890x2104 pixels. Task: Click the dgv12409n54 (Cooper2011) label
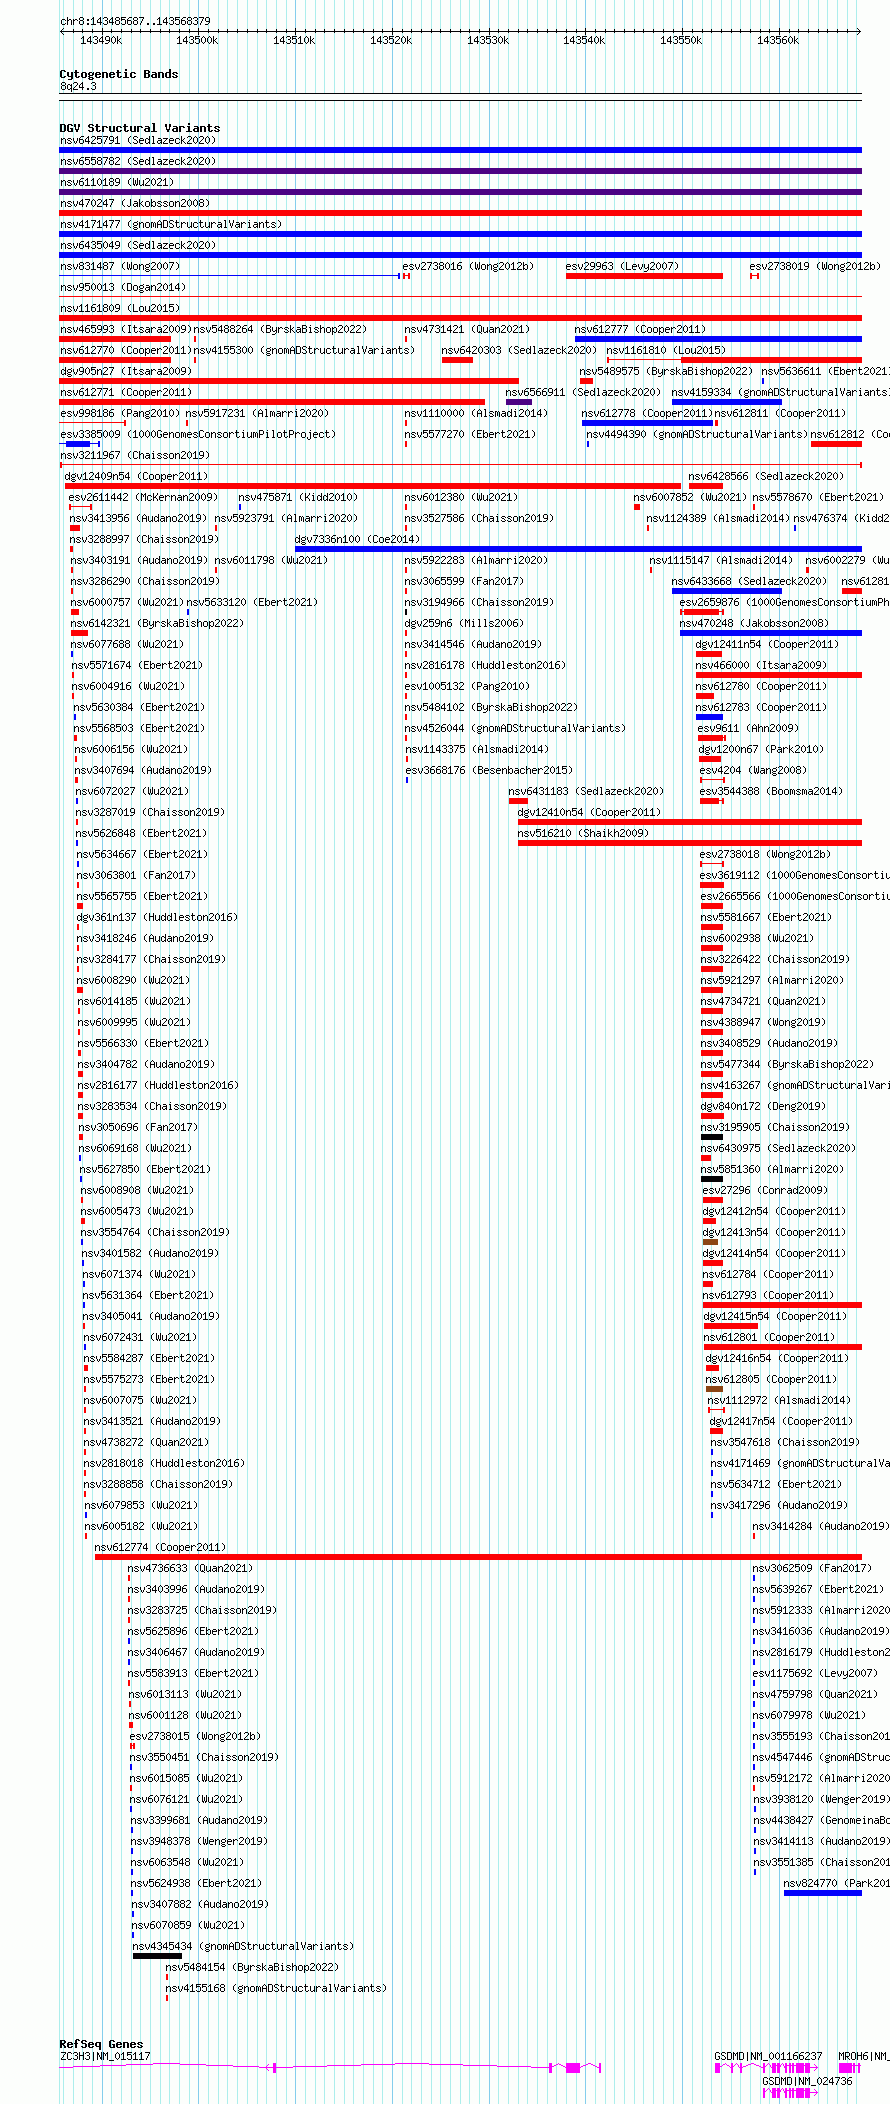click(x=136, y=476)
